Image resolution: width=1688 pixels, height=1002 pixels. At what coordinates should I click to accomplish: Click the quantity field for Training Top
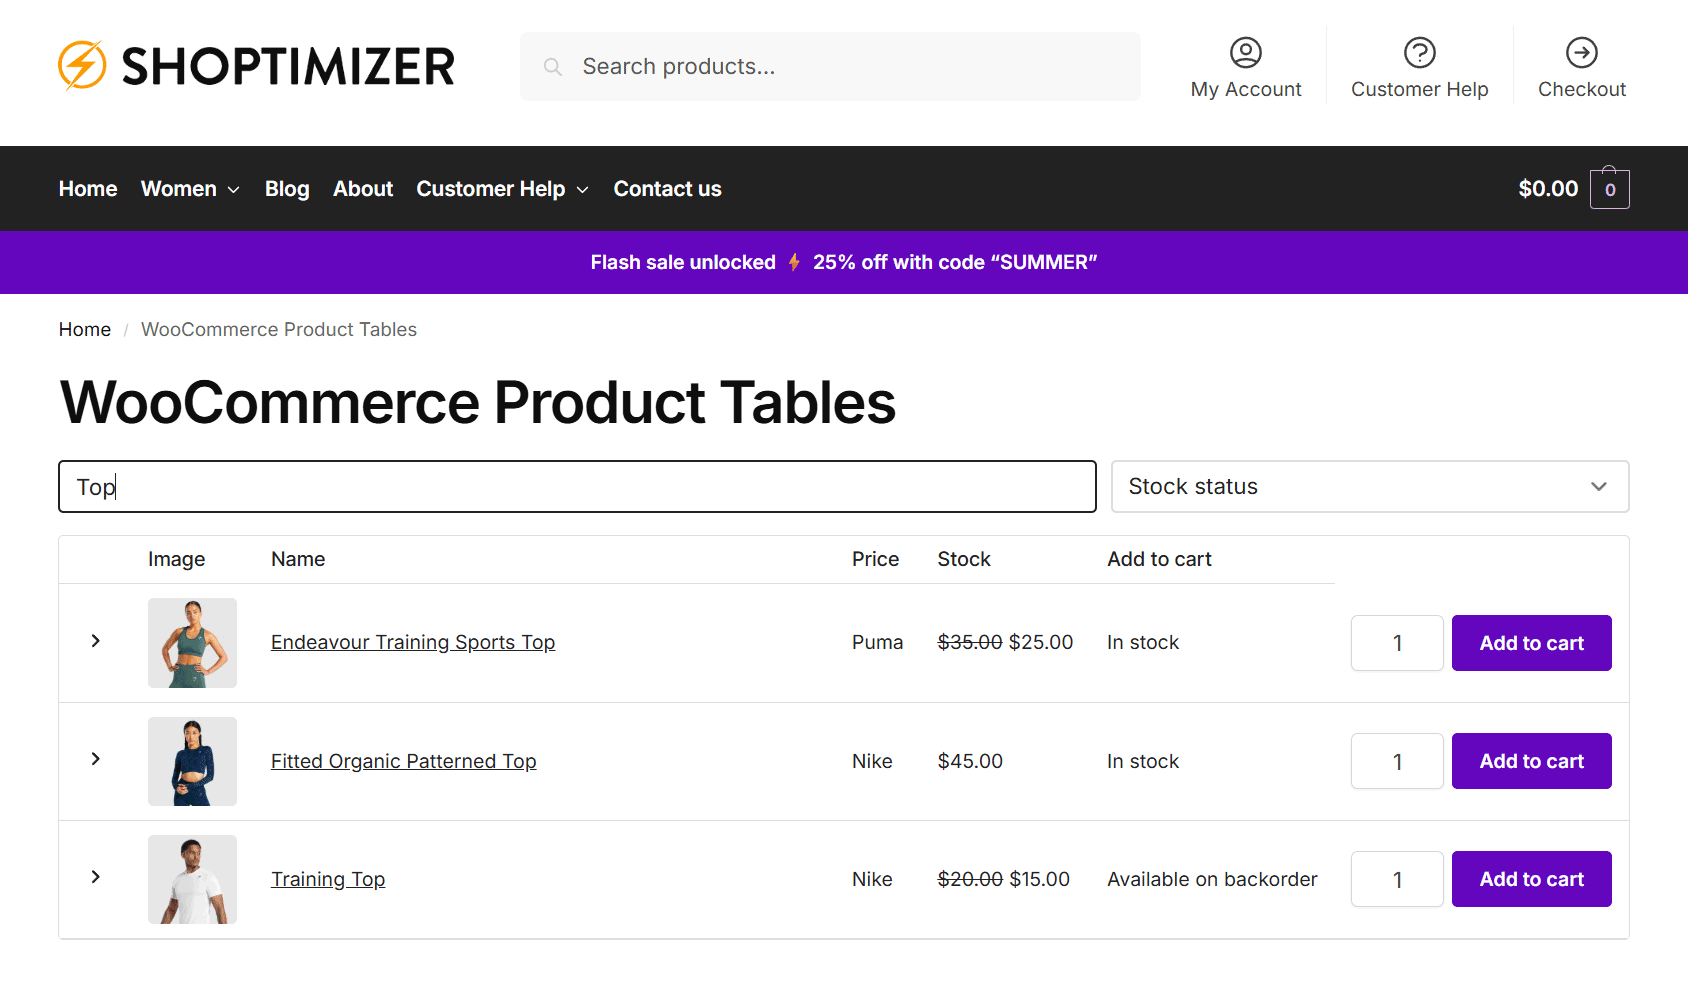click(1396, 879)
